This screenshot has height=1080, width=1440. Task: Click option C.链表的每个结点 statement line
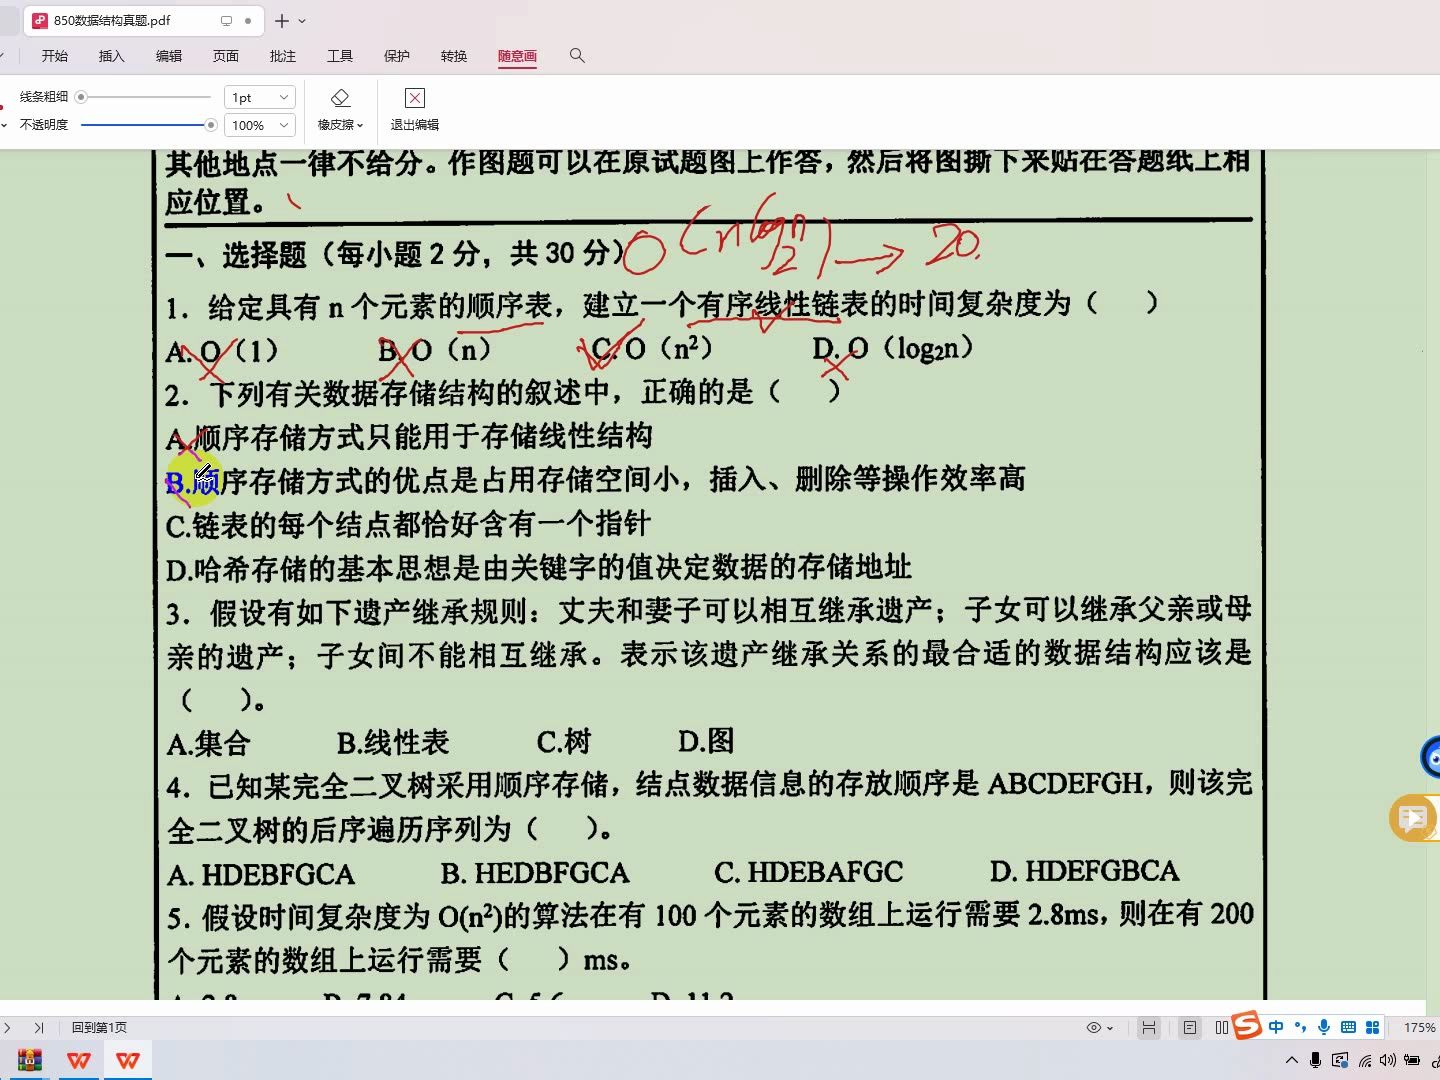tap(408, 524)
